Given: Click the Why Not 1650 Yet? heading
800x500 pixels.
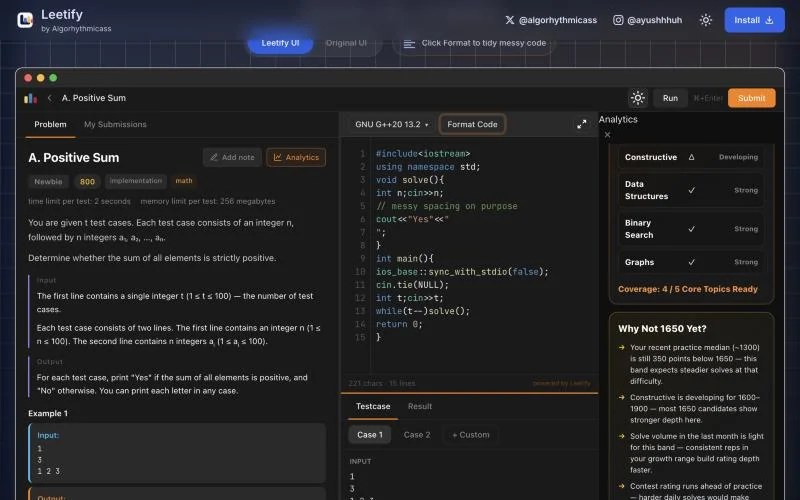Looking at the screenshot, I should (x=662, y=329).
